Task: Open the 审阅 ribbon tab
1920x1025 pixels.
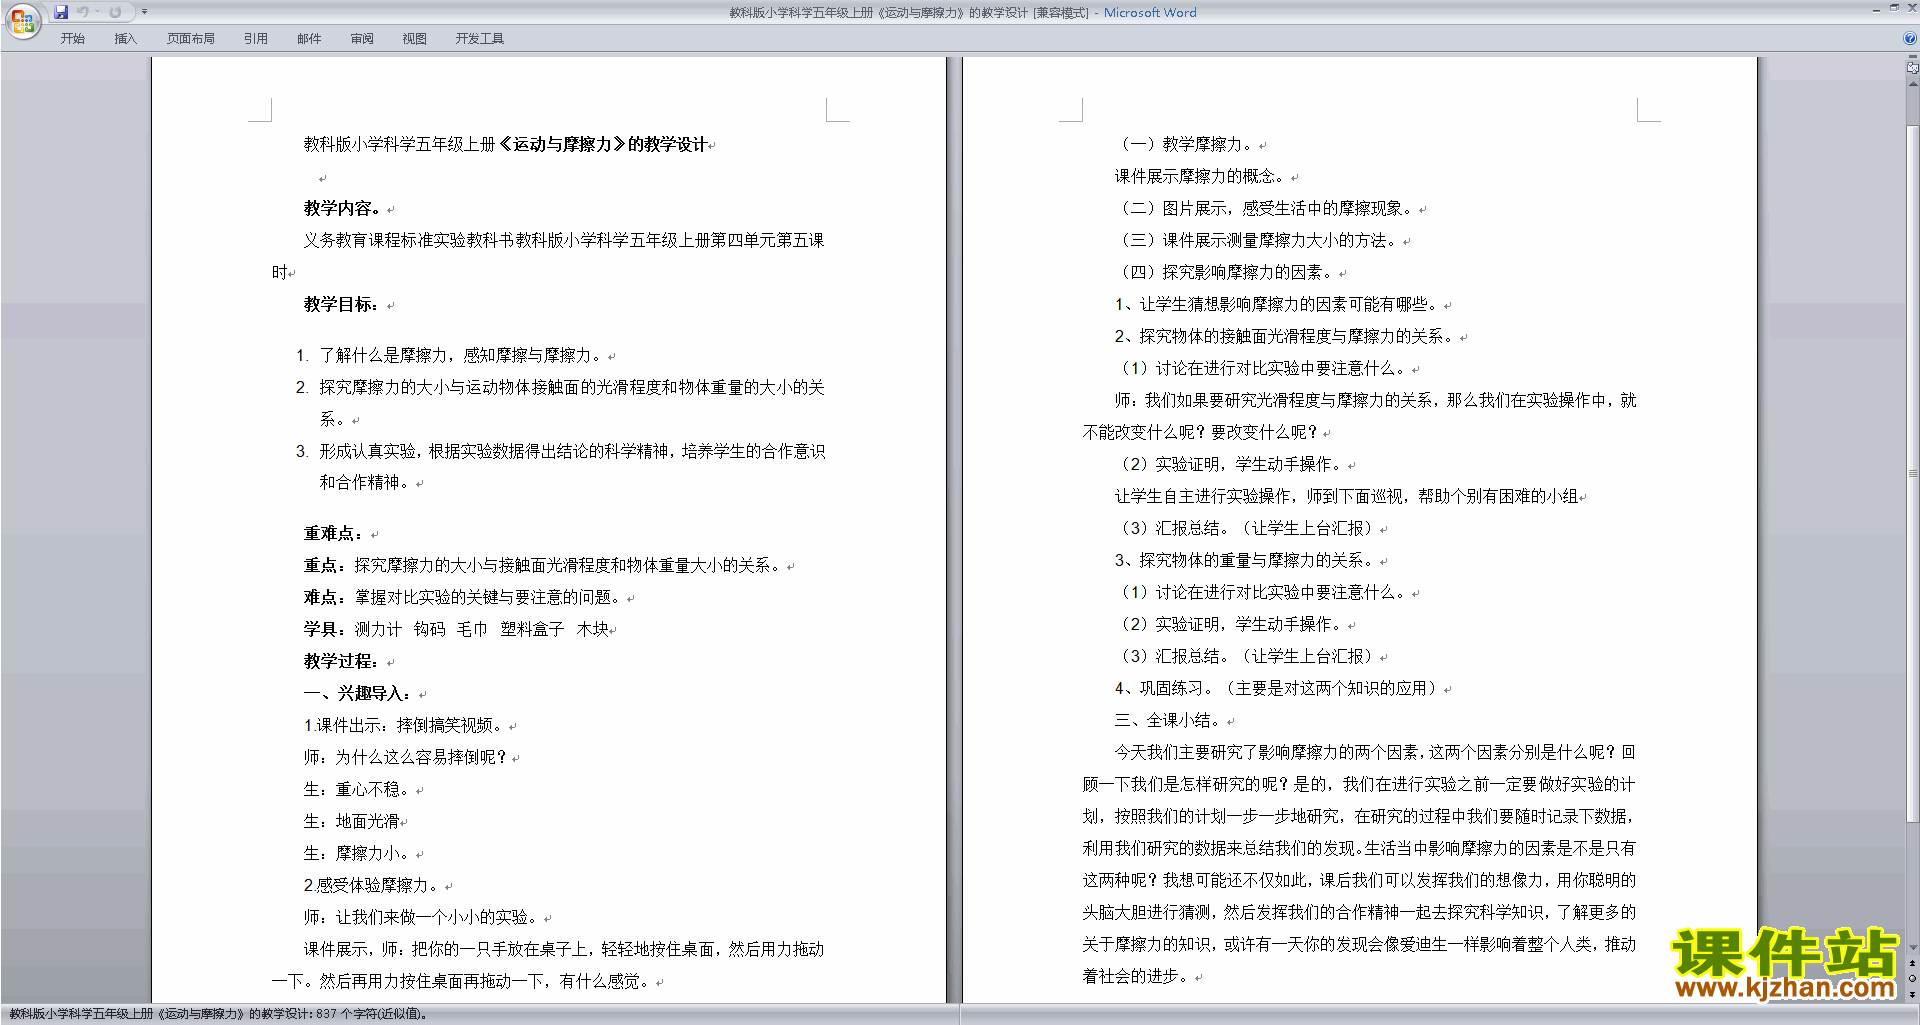Action: 362,39
